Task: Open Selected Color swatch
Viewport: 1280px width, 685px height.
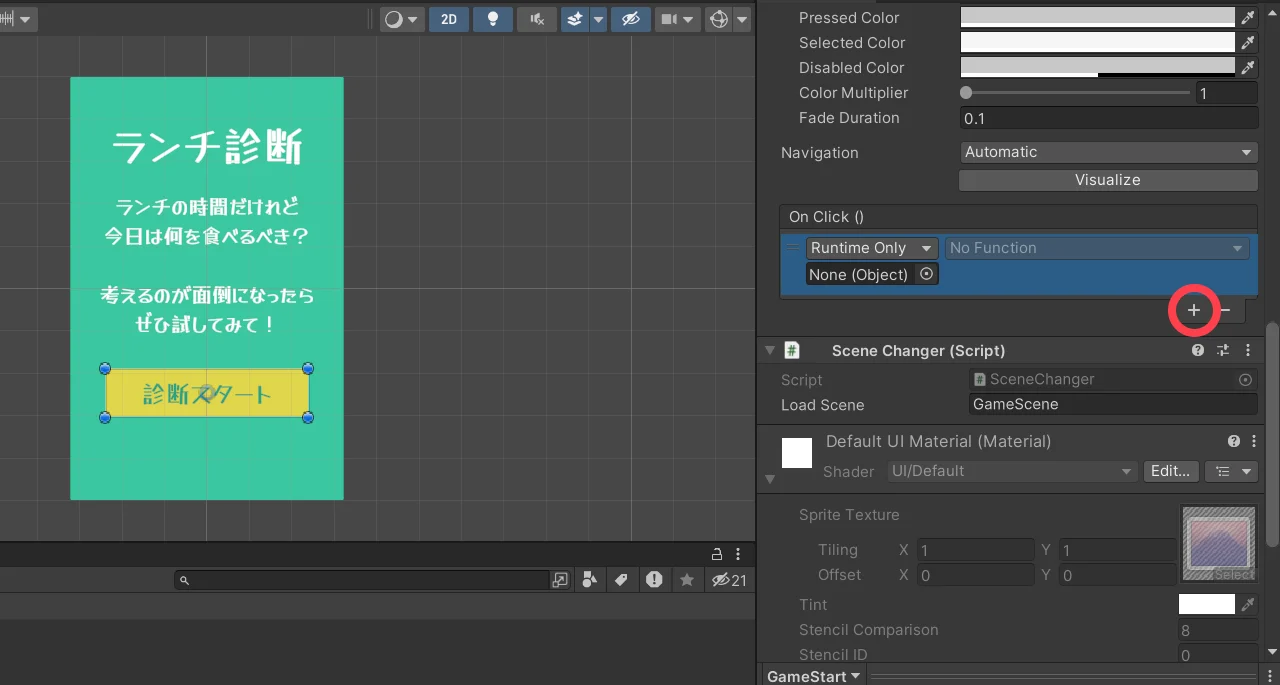Action: pos(1098,42)
